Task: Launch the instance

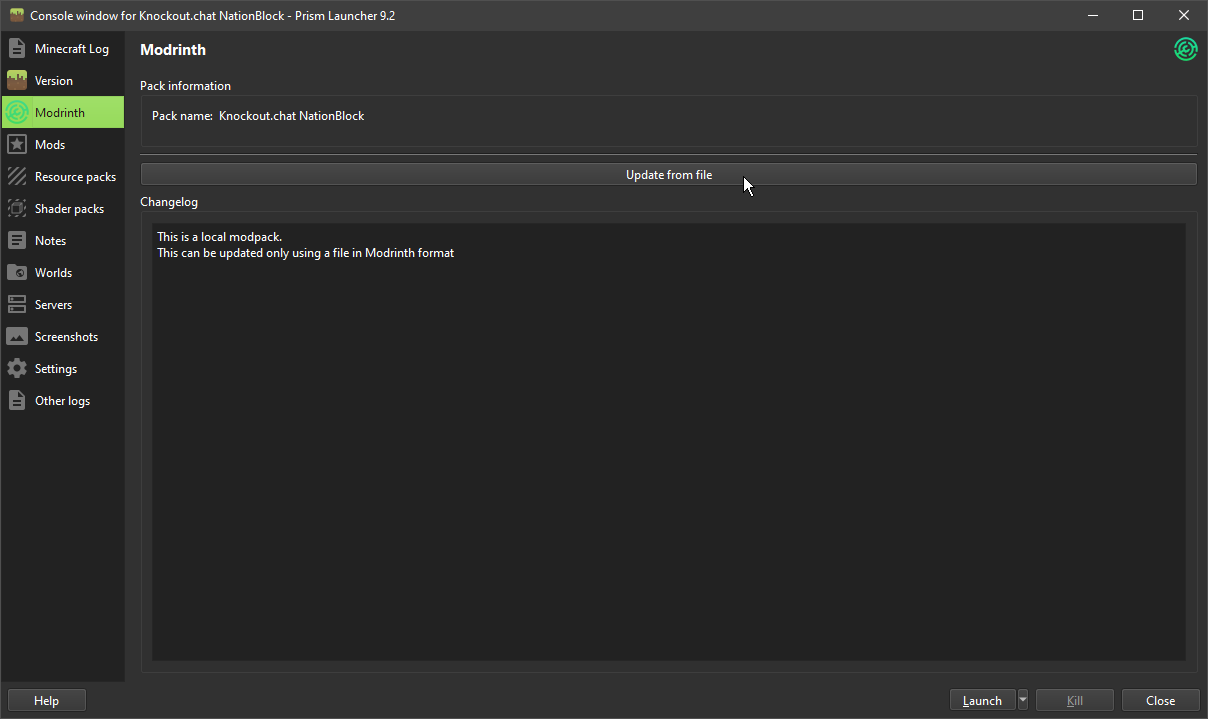Action: tap(982, 700)
